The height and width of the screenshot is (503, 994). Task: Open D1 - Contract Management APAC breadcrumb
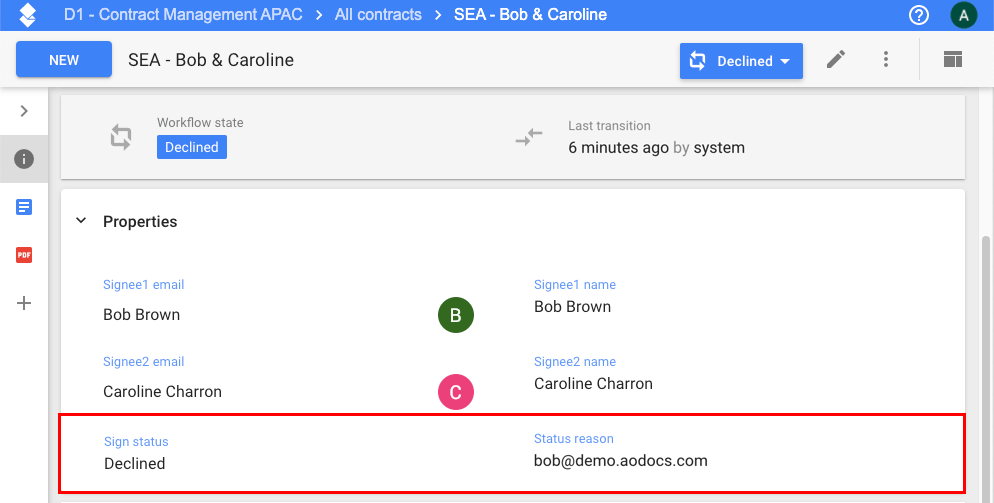click(184, 15)
